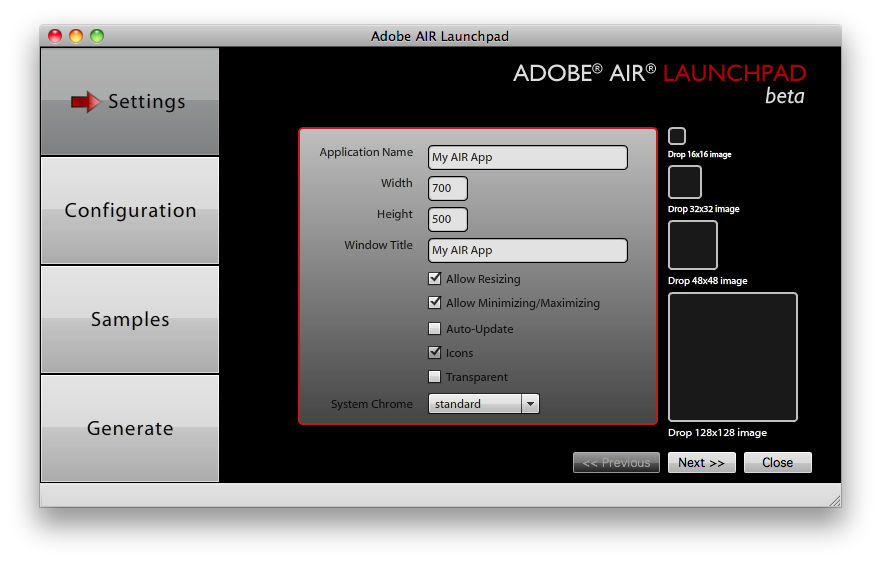Screen dimensions: 881x562
Task: Enable the Auto-Update checkbox
Action: [434, 328]
